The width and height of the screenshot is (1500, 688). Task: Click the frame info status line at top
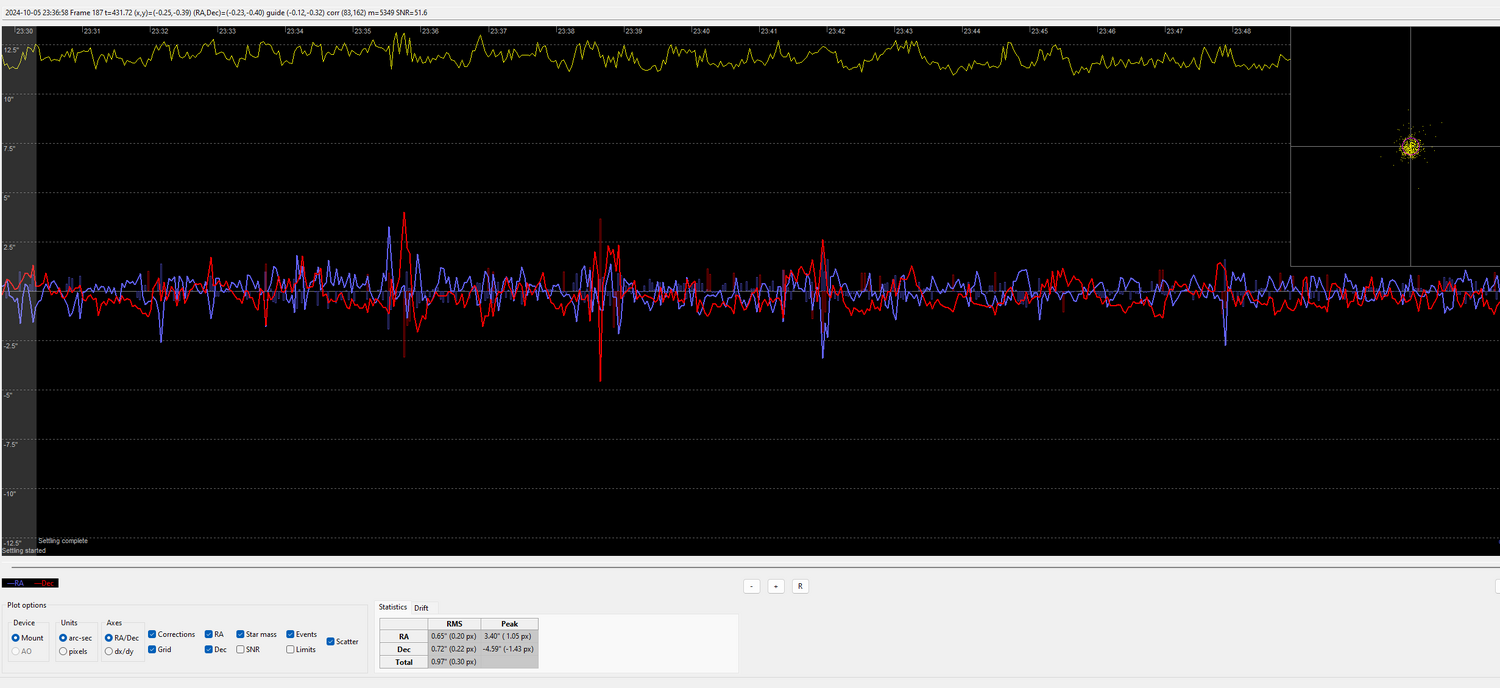215,12
